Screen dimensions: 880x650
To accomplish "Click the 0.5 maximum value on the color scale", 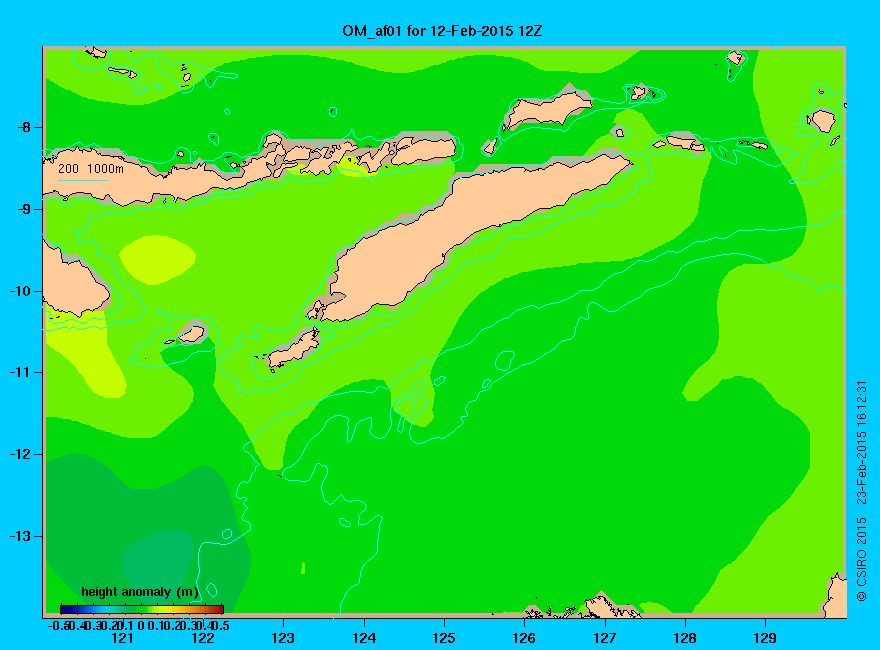I will coord(222,625).
